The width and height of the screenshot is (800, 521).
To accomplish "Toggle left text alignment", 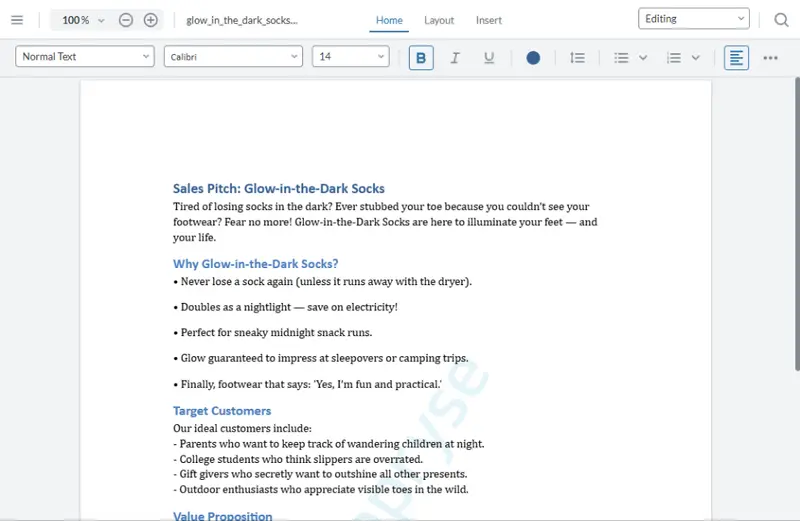I will (x=736, y=58).
